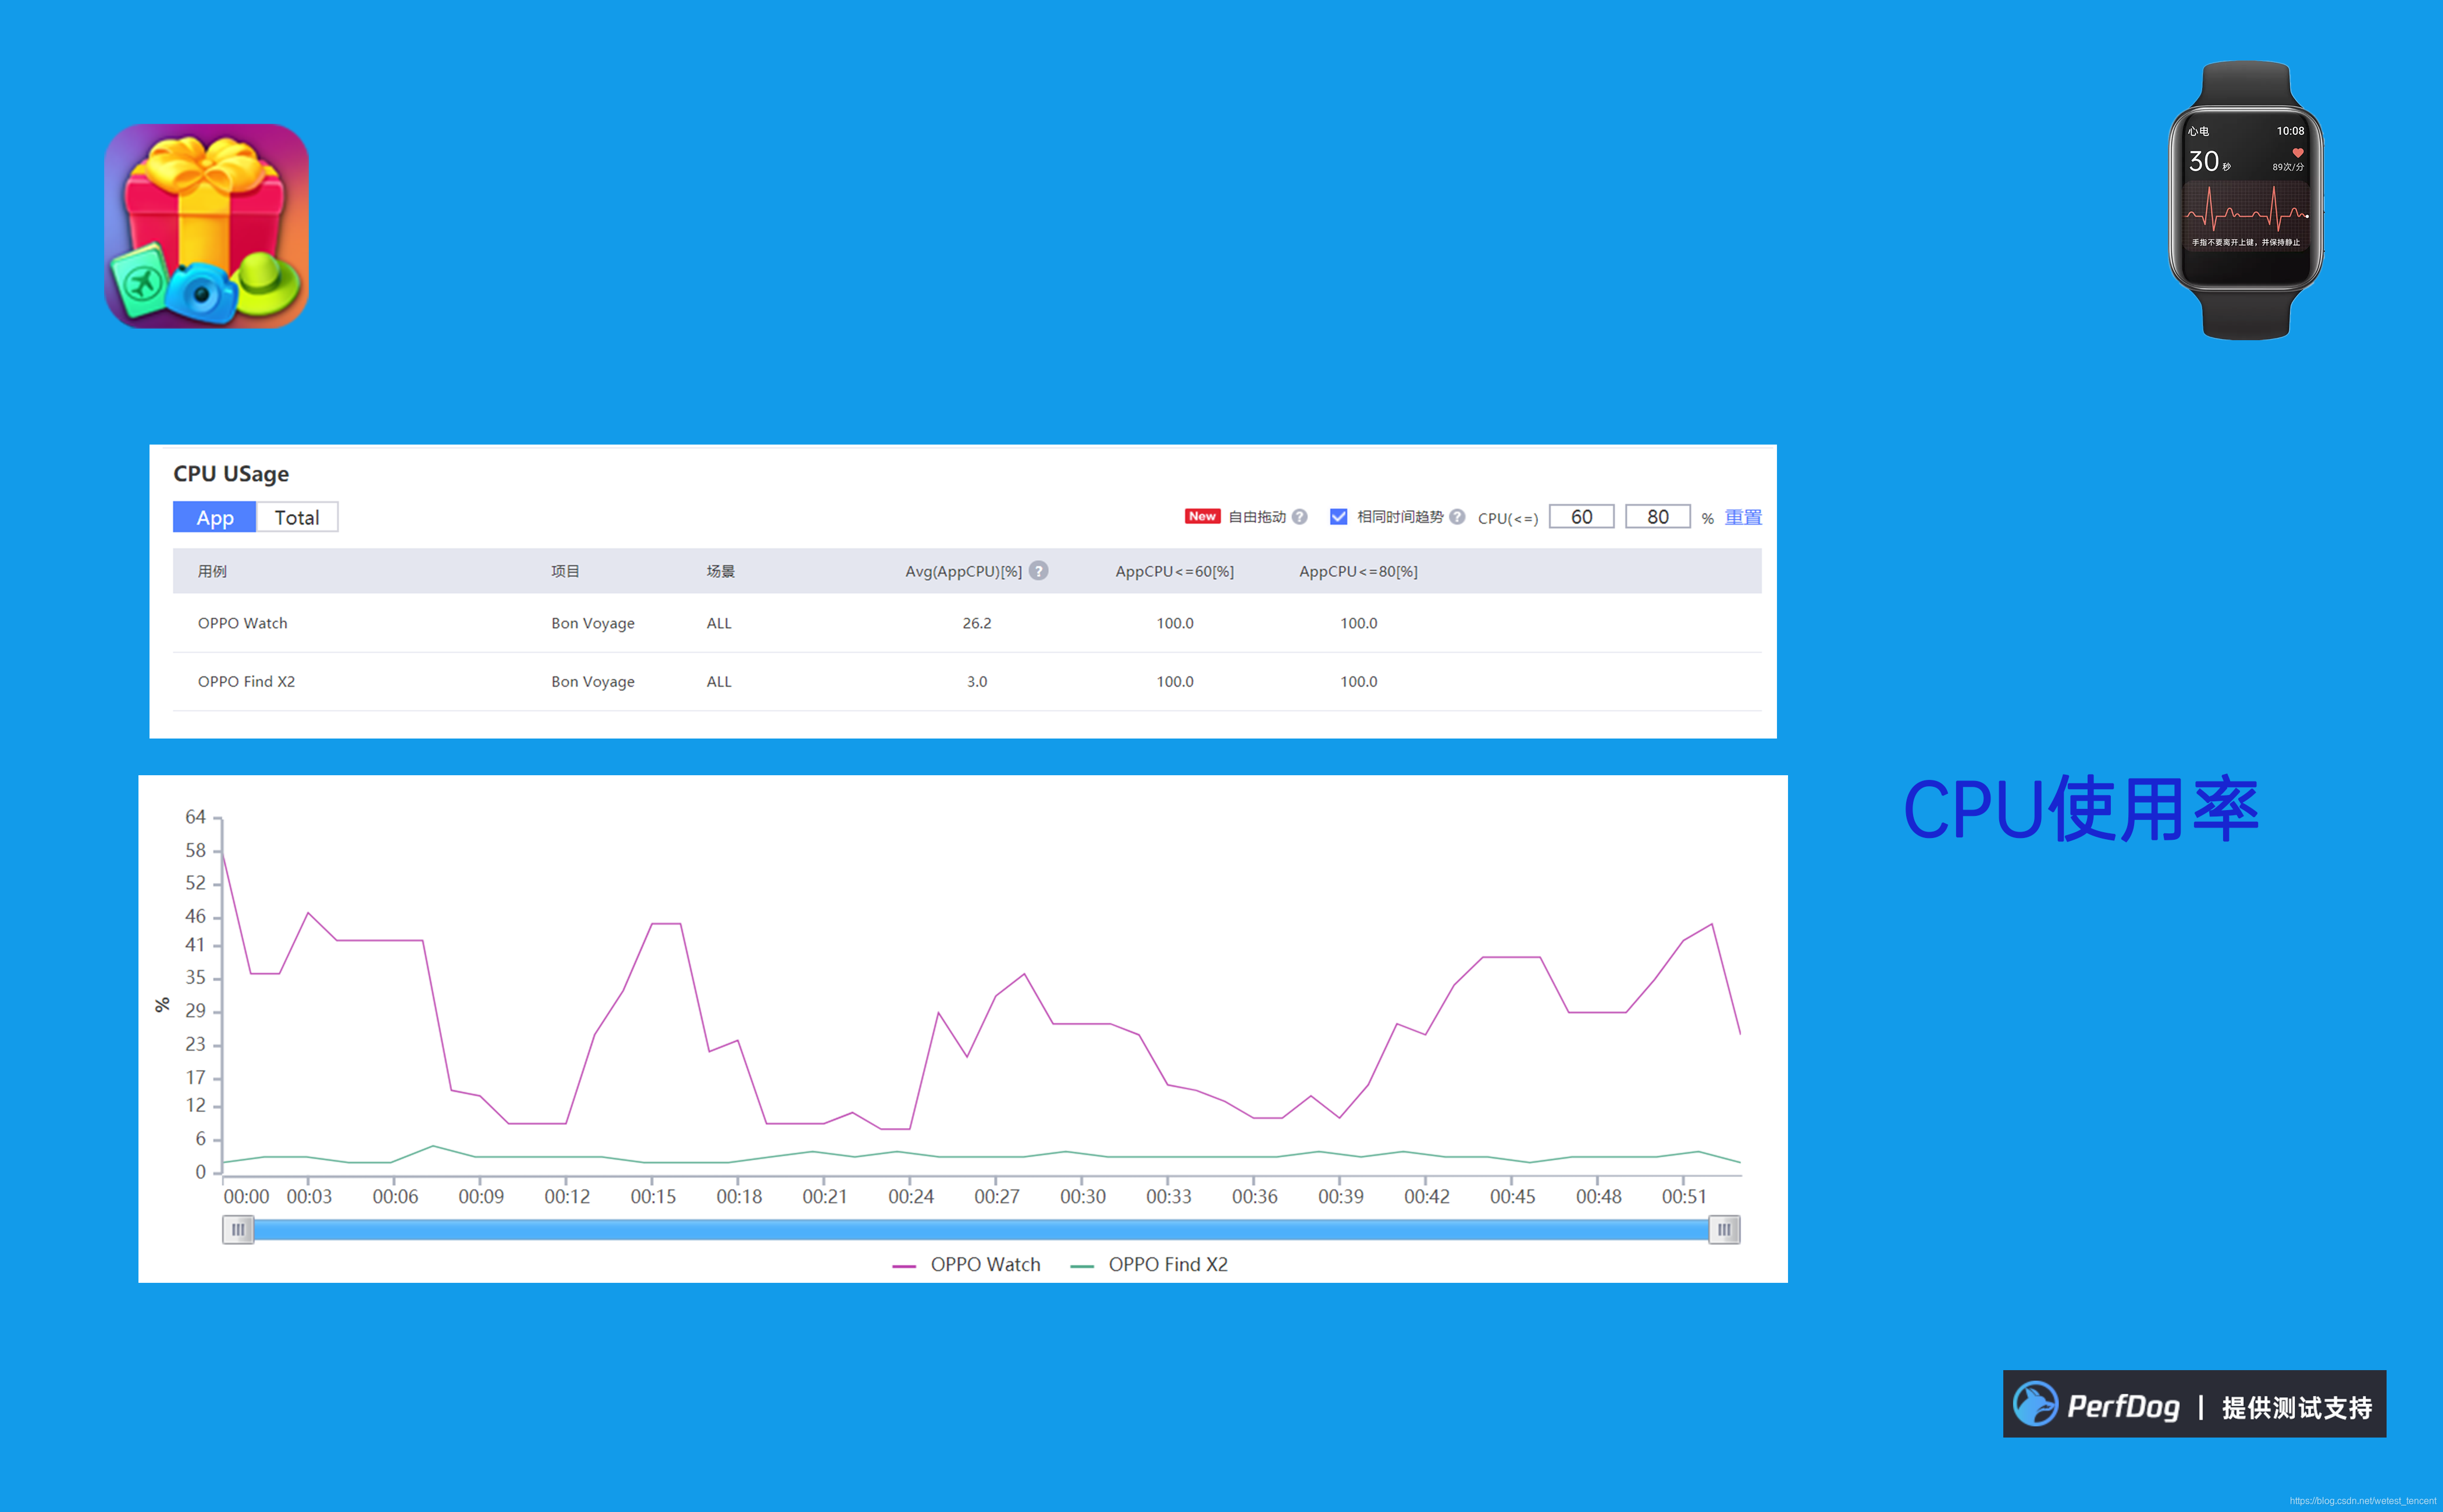Screen dimensions: 2443x1512
Task: Click the left handle of time range slider
Action: coord(238,1229)
